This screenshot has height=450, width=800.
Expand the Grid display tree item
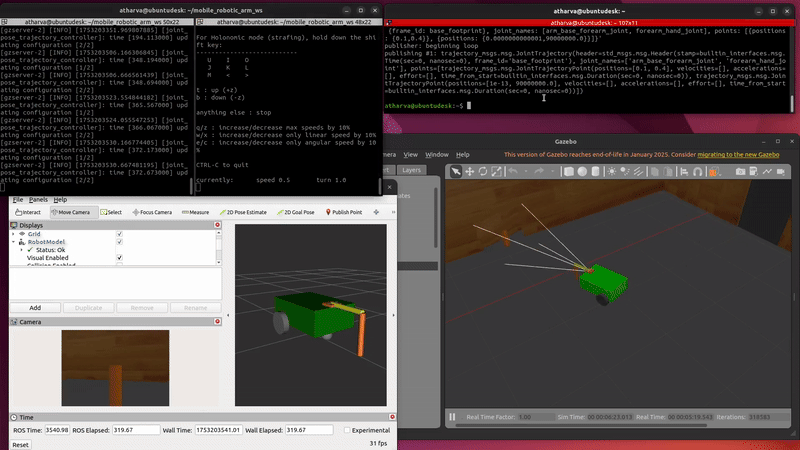coord(13,234)
